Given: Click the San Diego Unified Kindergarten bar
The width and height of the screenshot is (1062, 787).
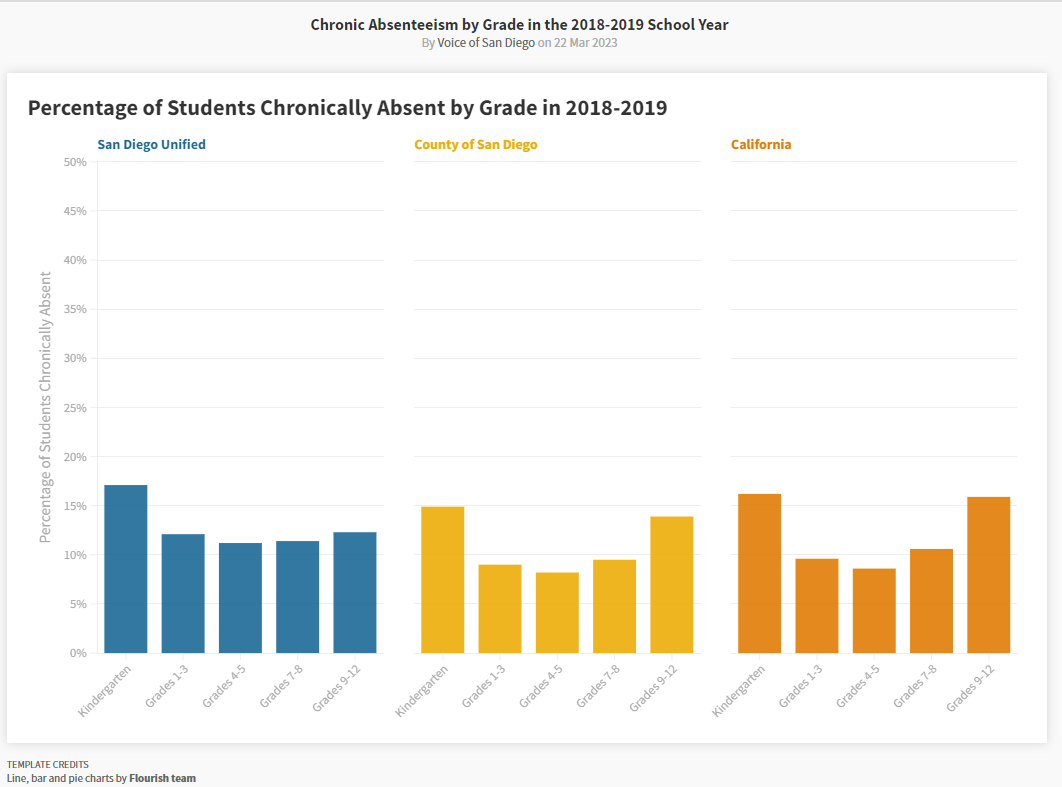Looking at the screenshot, I should coord(126,569).
